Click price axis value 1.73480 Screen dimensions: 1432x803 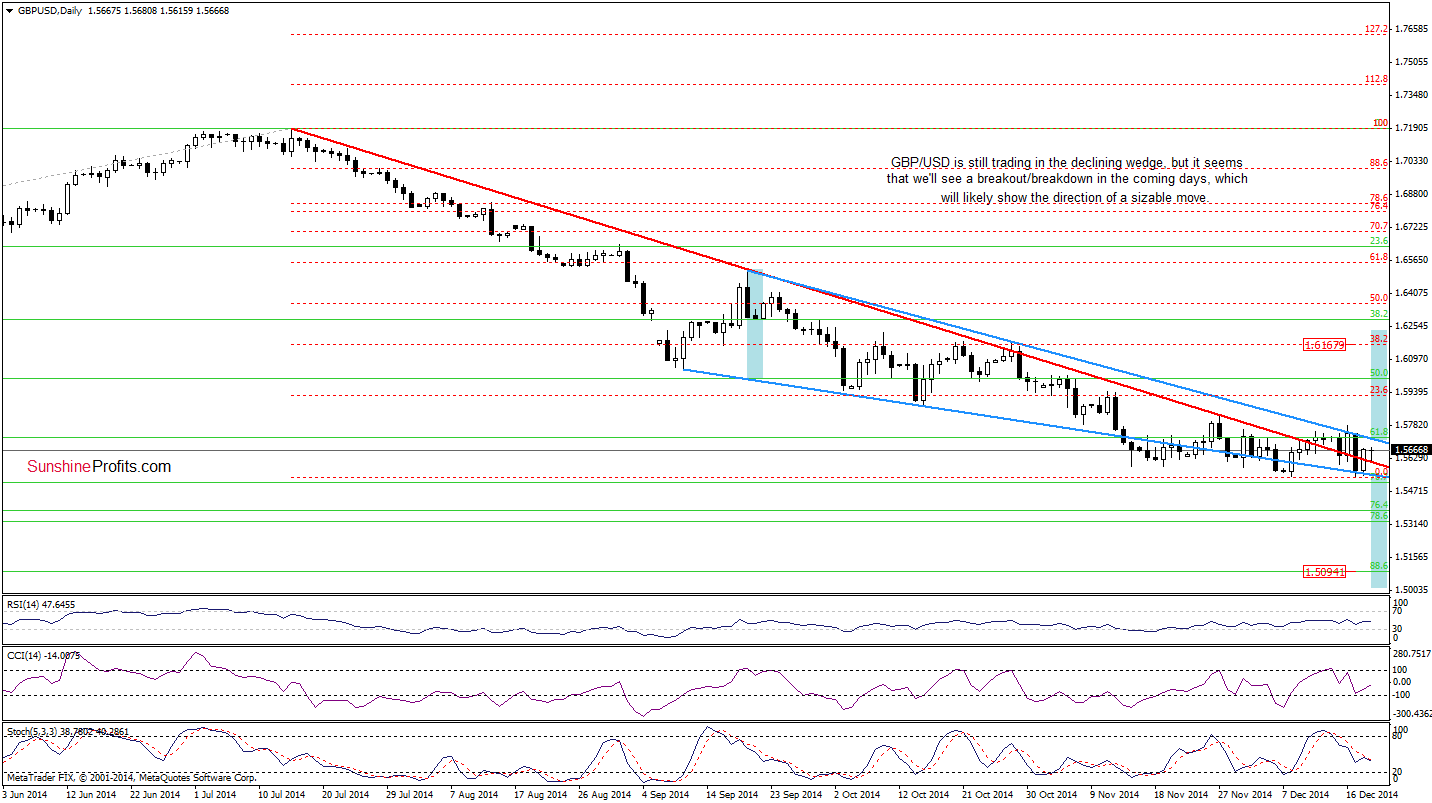point(1411,95)
